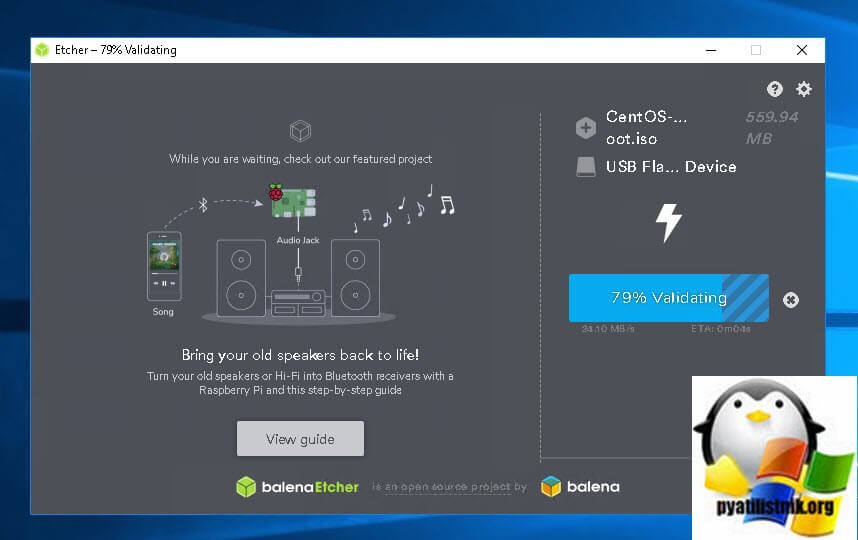Click the lightning bolt flash icon
This screenshot has width=858, height=540.
[668, 222]
